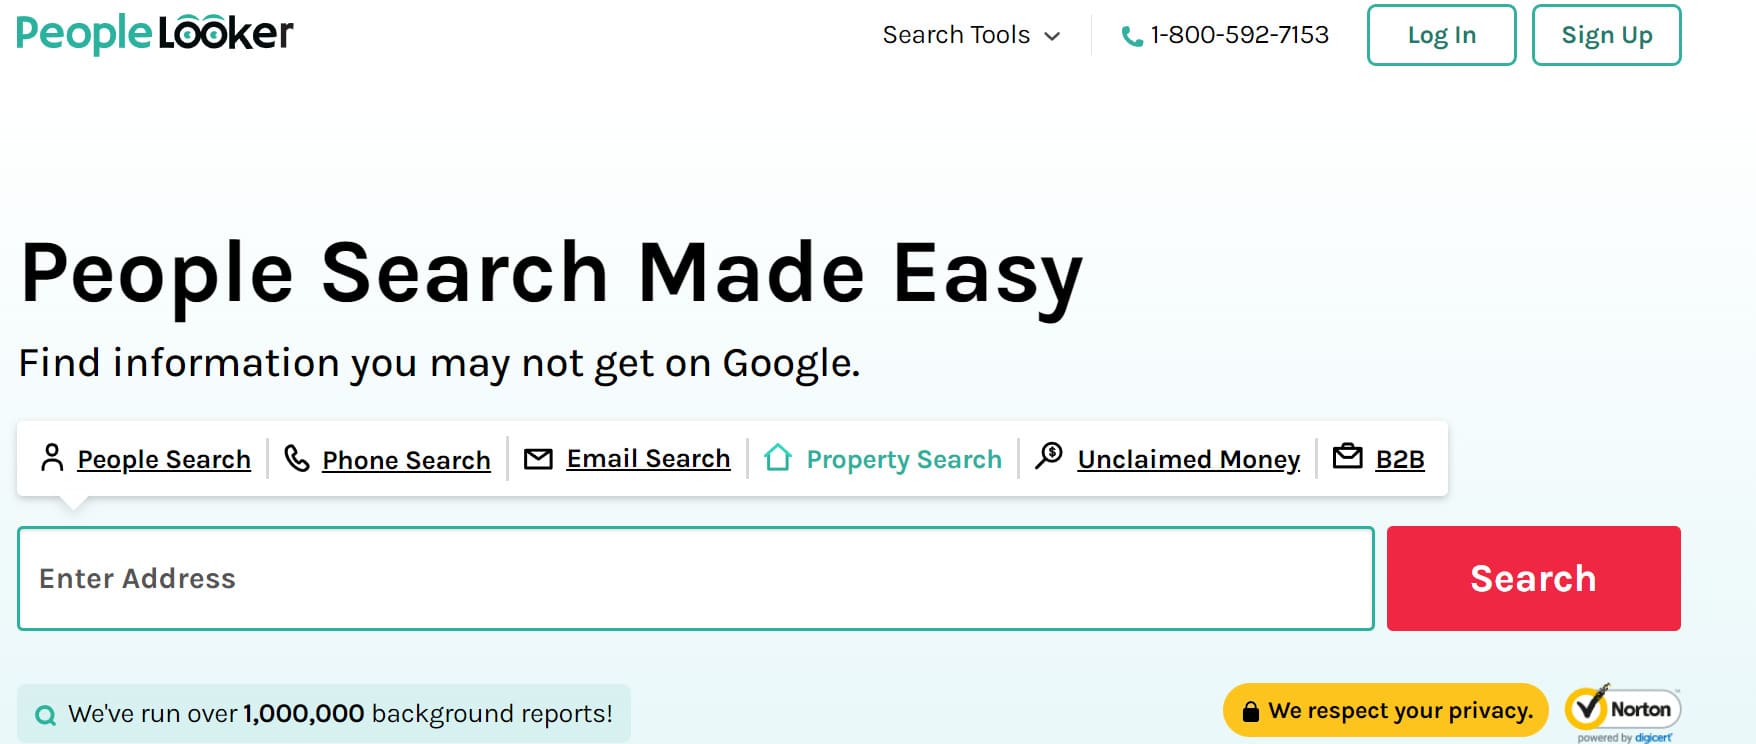Click the phone handset icon beside 1-800 number

pyautogui.click(x=1132, y=36)
